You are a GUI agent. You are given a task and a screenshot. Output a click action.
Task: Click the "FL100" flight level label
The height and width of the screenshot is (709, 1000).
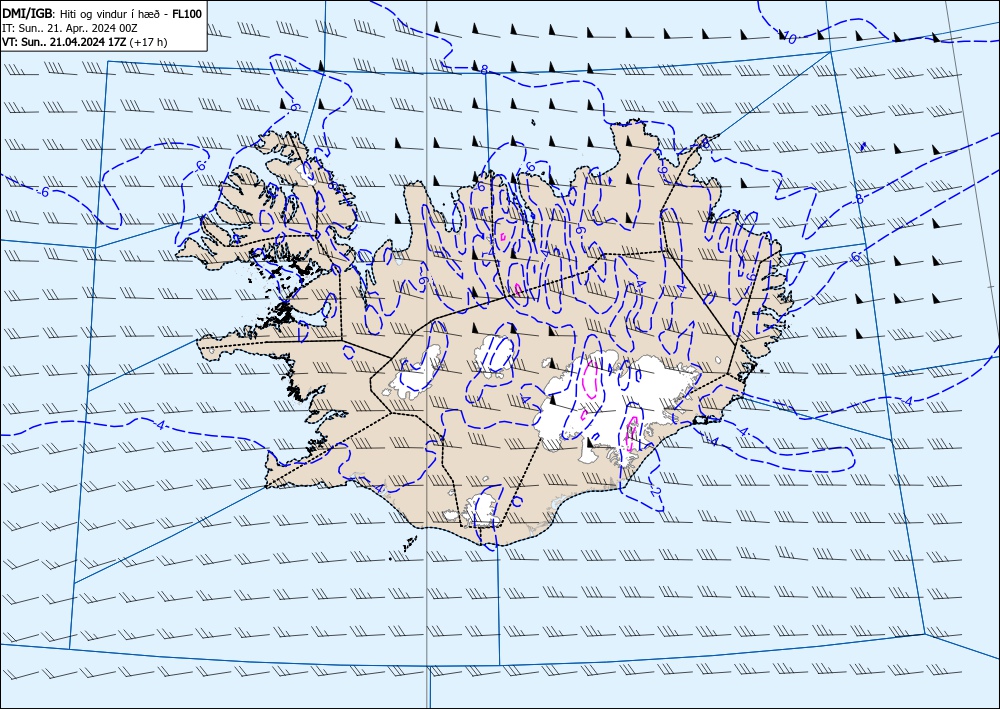[x=188, y=13]
